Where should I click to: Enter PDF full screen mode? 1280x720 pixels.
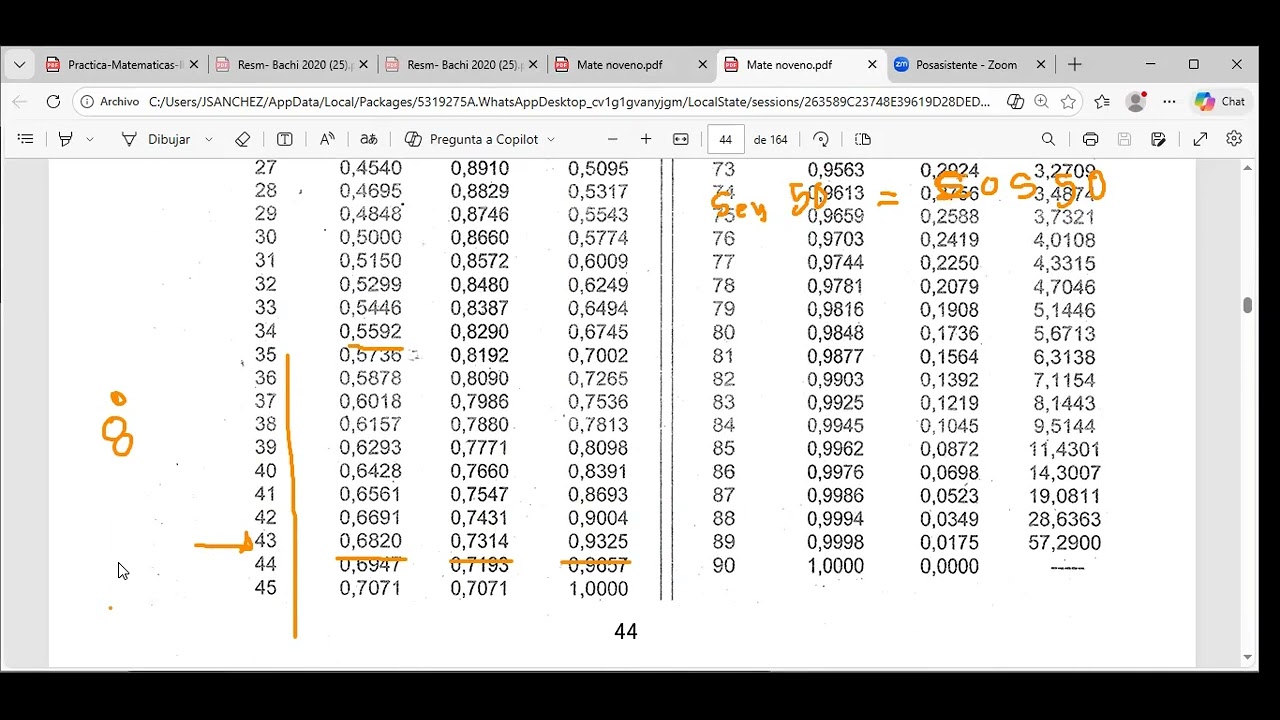click(x=1201, y=139)
